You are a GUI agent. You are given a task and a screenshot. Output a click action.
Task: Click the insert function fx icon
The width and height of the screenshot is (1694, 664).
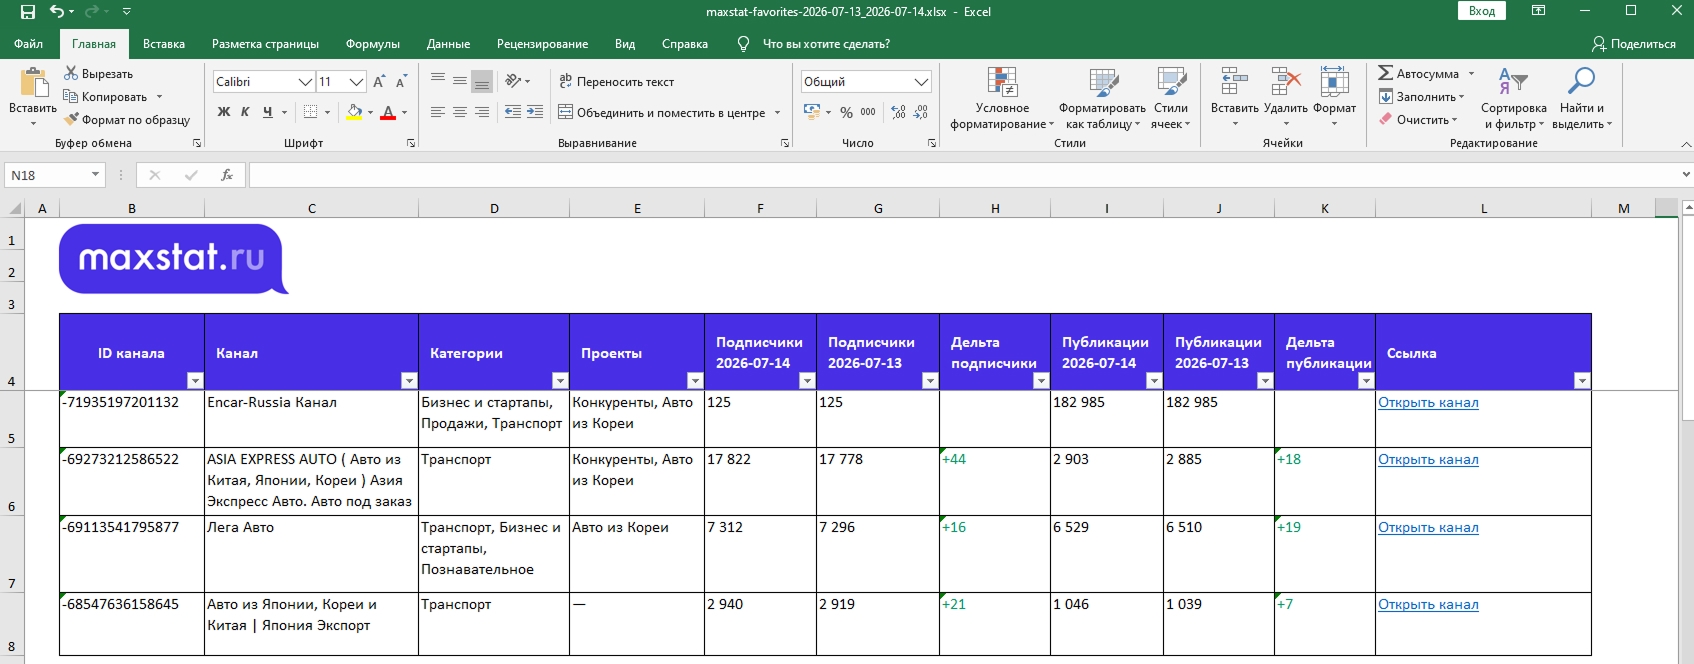(227, 175)
